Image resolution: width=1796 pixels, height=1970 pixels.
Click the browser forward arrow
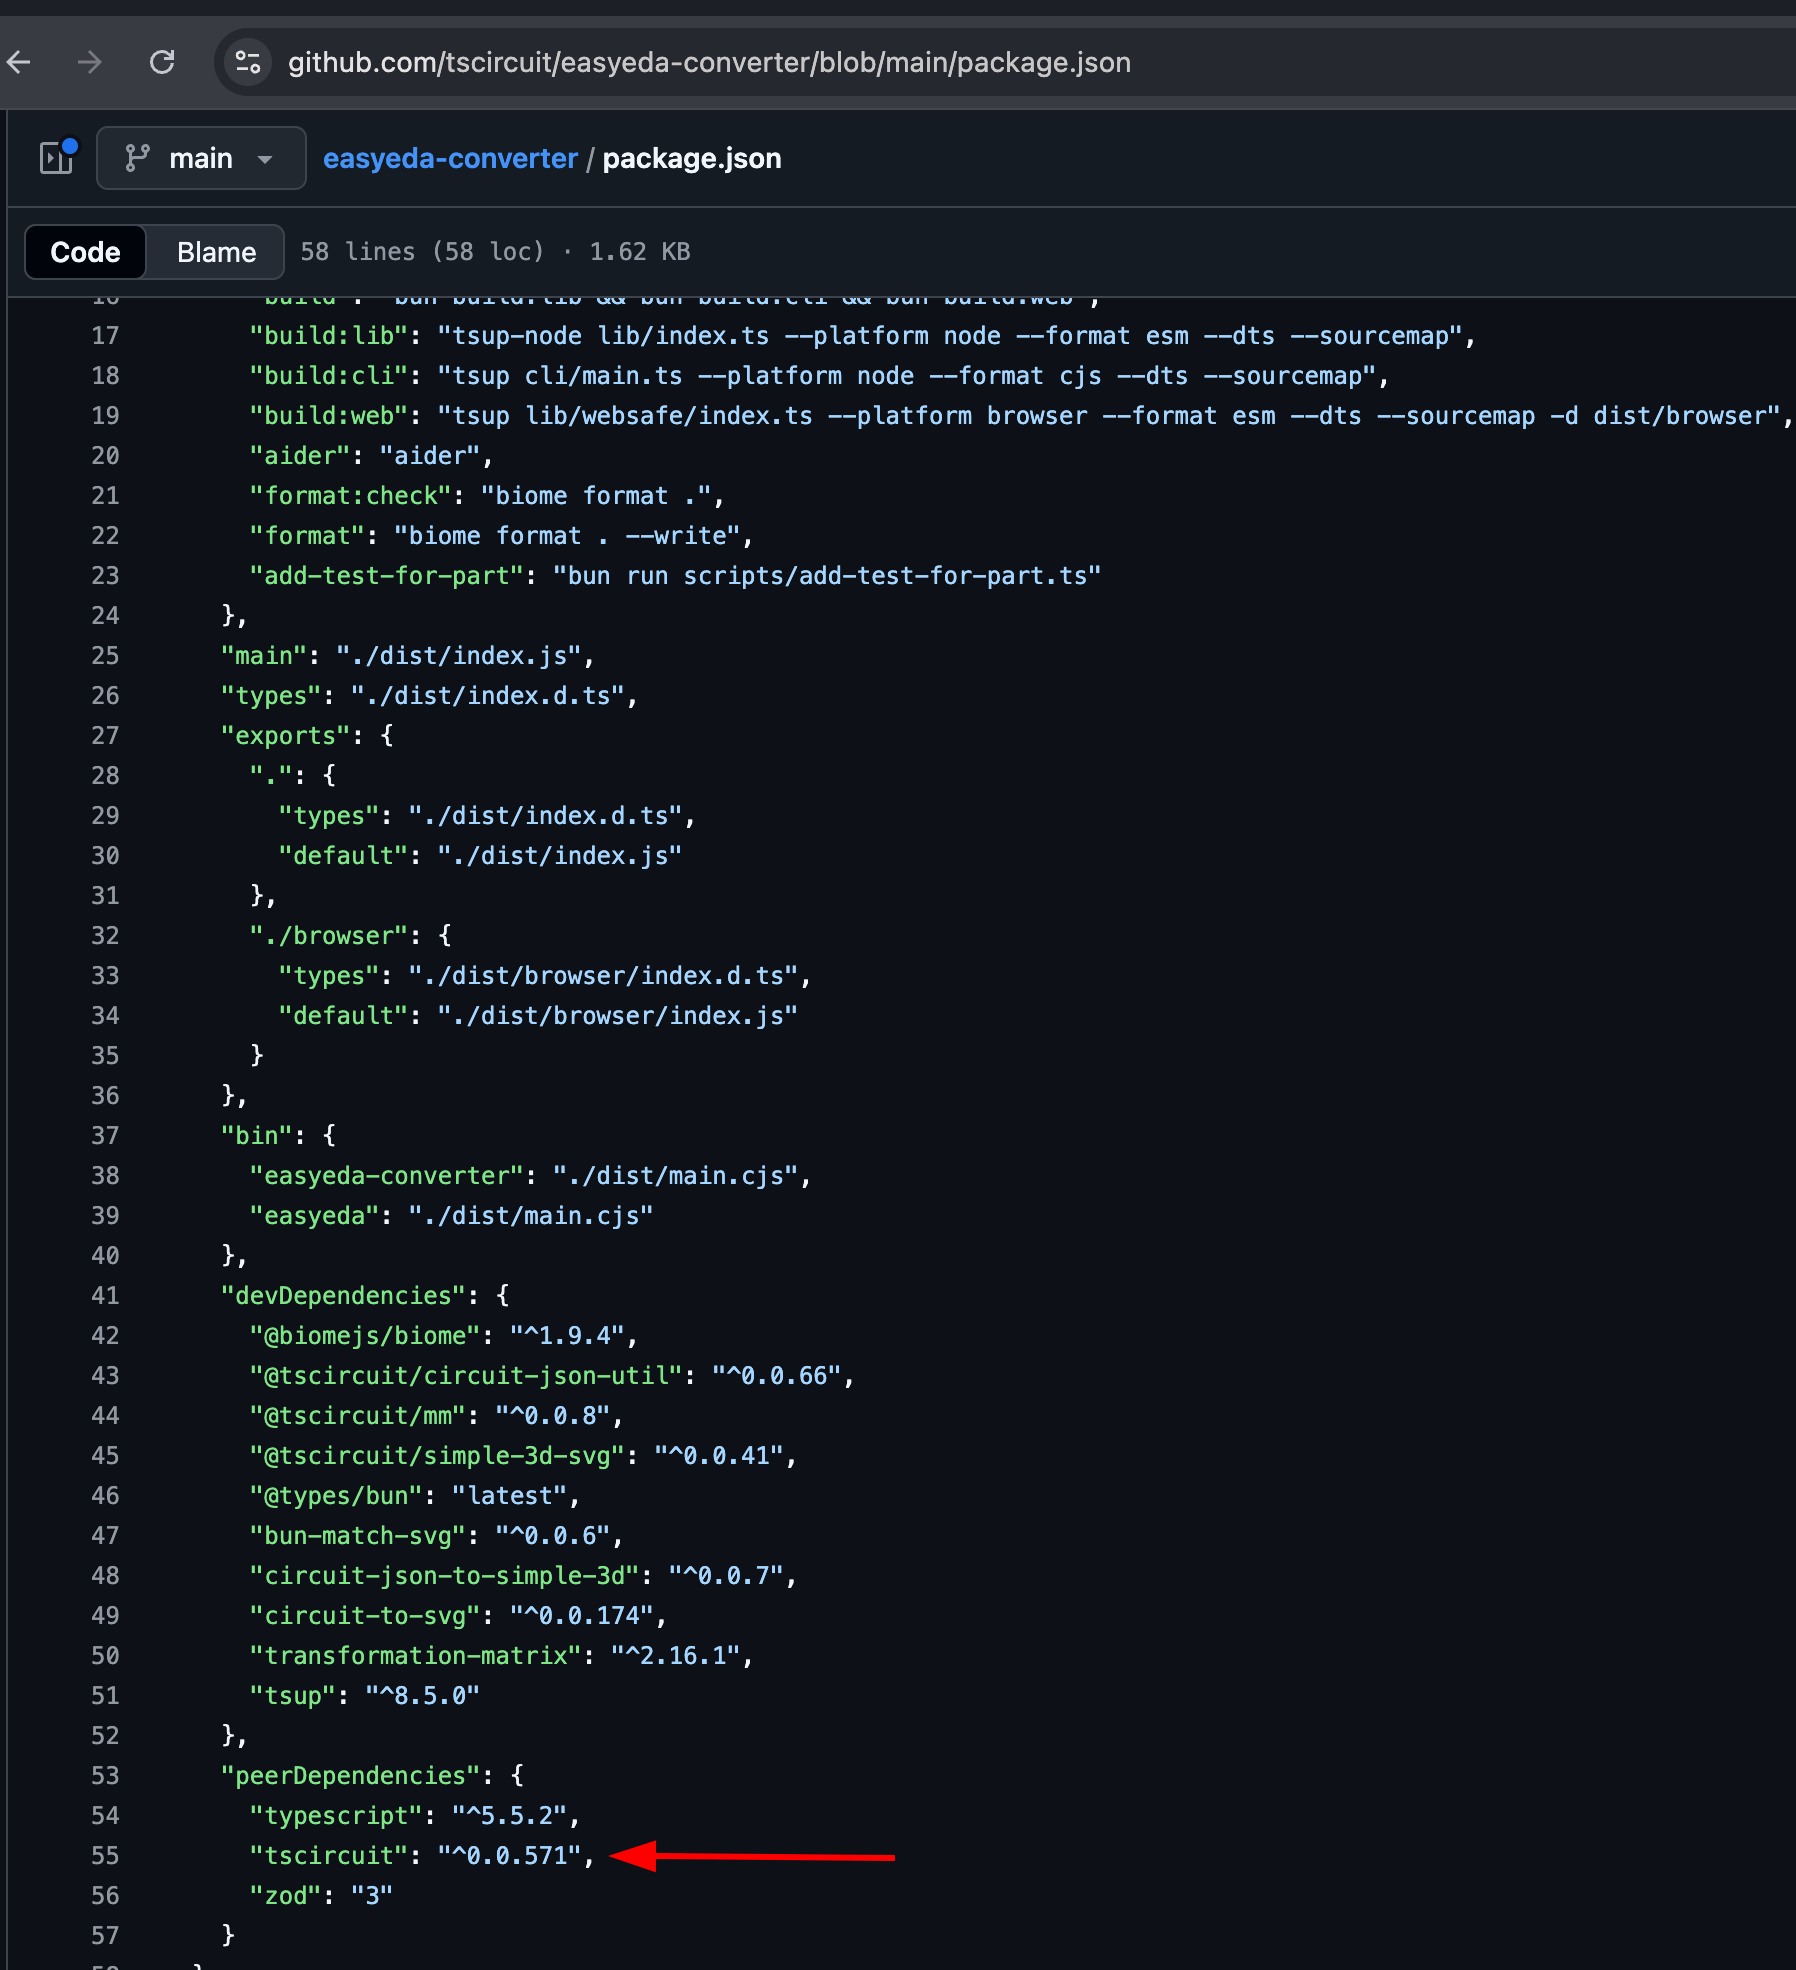point(90,62)
